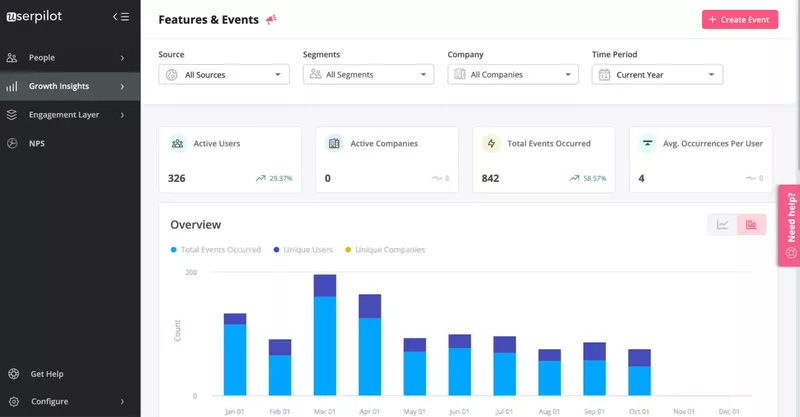Image resolution: width=800 pixels, height=417 pixels.
Task: Open the Need help? side tab
Action: pos(789,225)
